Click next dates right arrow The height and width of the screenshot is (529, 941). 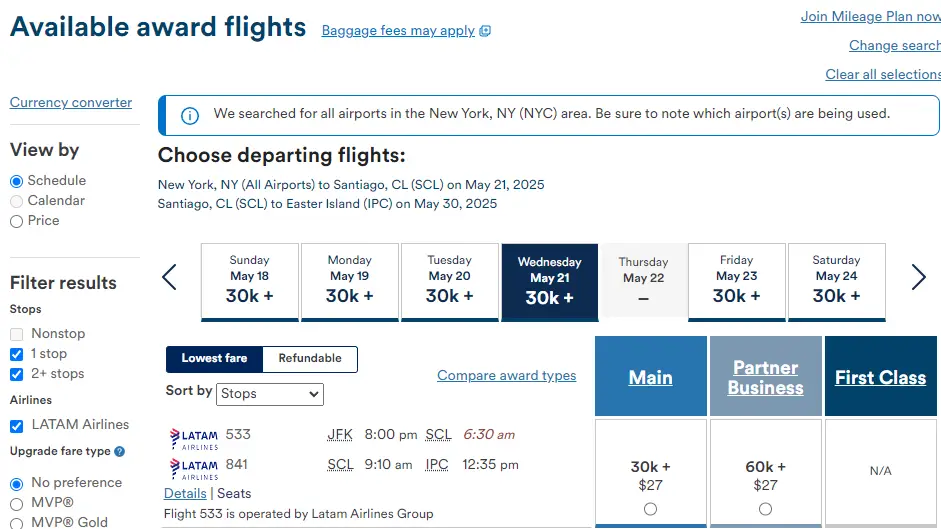918,277
